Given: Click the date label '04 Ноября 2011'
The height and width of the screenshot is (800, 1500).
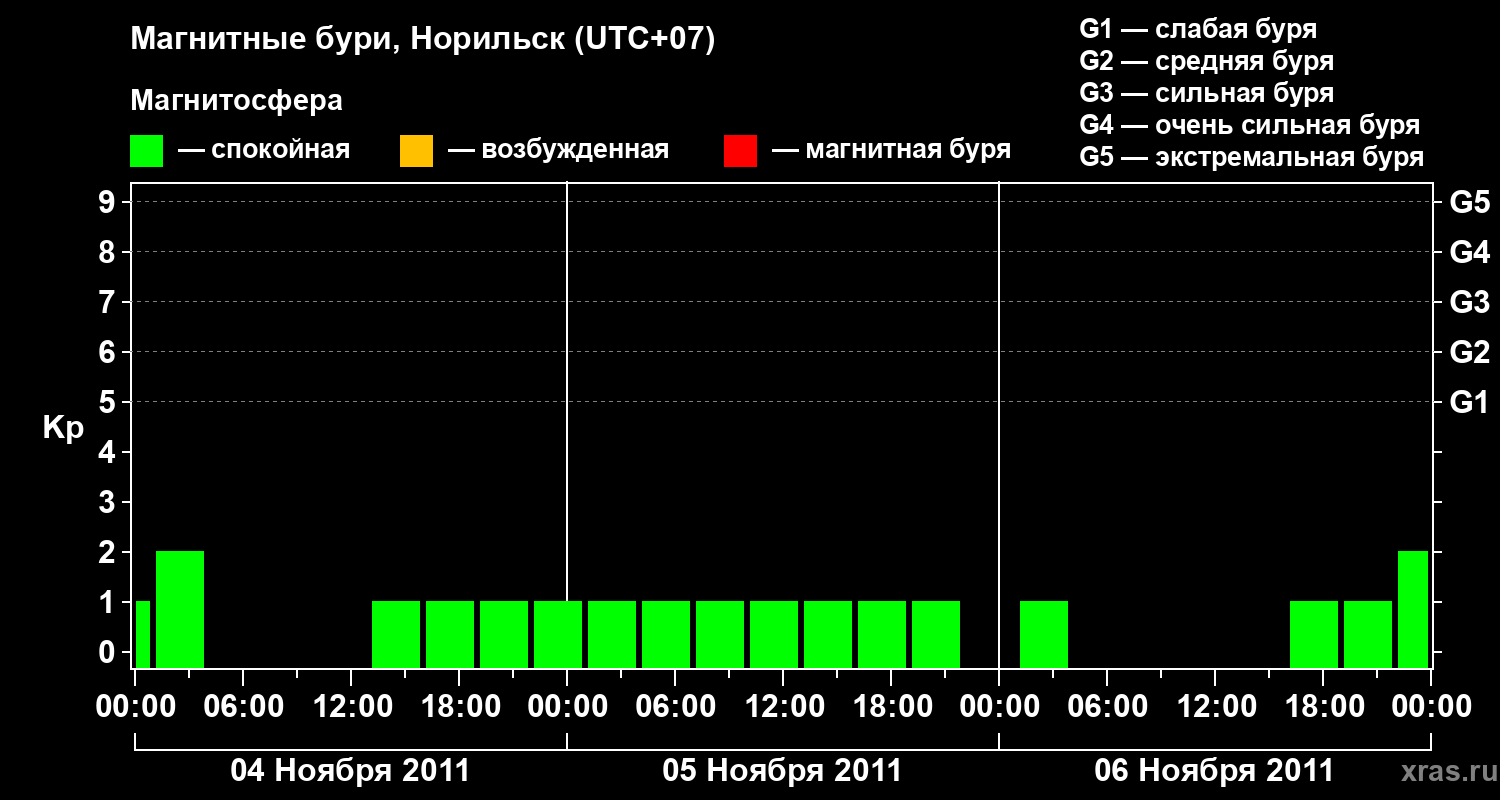Looking at the screenshot, I should point(350,771).
